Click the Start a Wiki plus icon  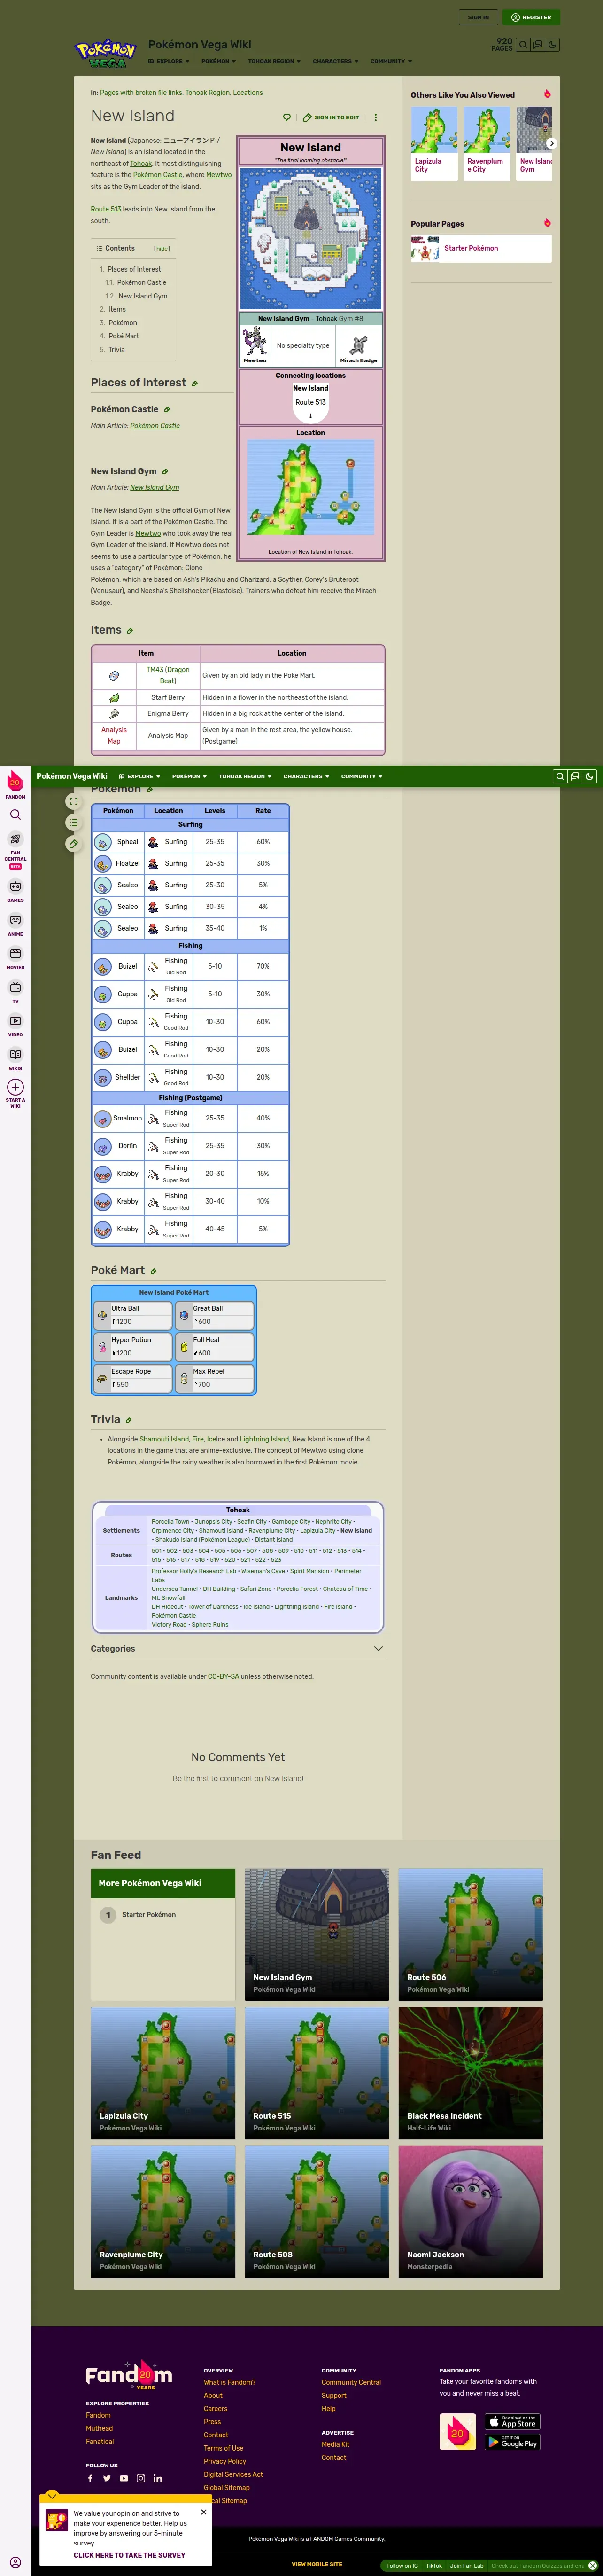click(x=15, y=1087)
